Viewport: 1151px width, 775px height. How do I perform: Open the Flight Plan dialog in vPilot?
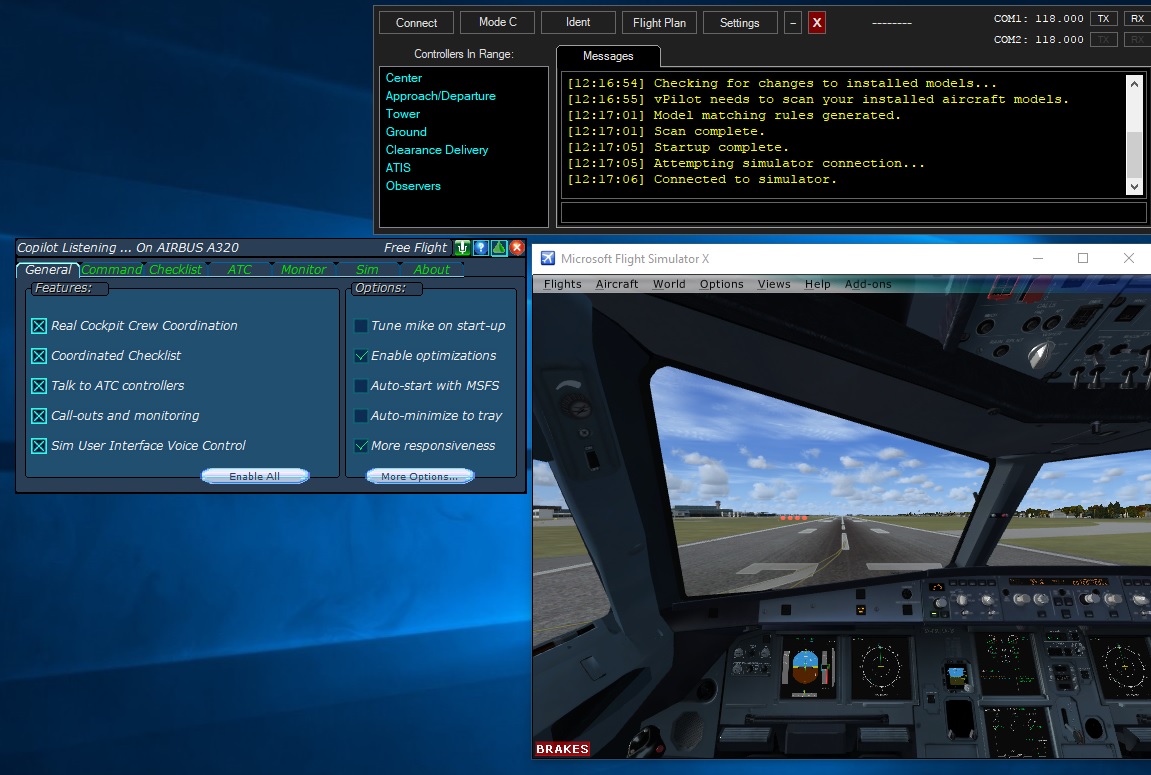[659, 23]
